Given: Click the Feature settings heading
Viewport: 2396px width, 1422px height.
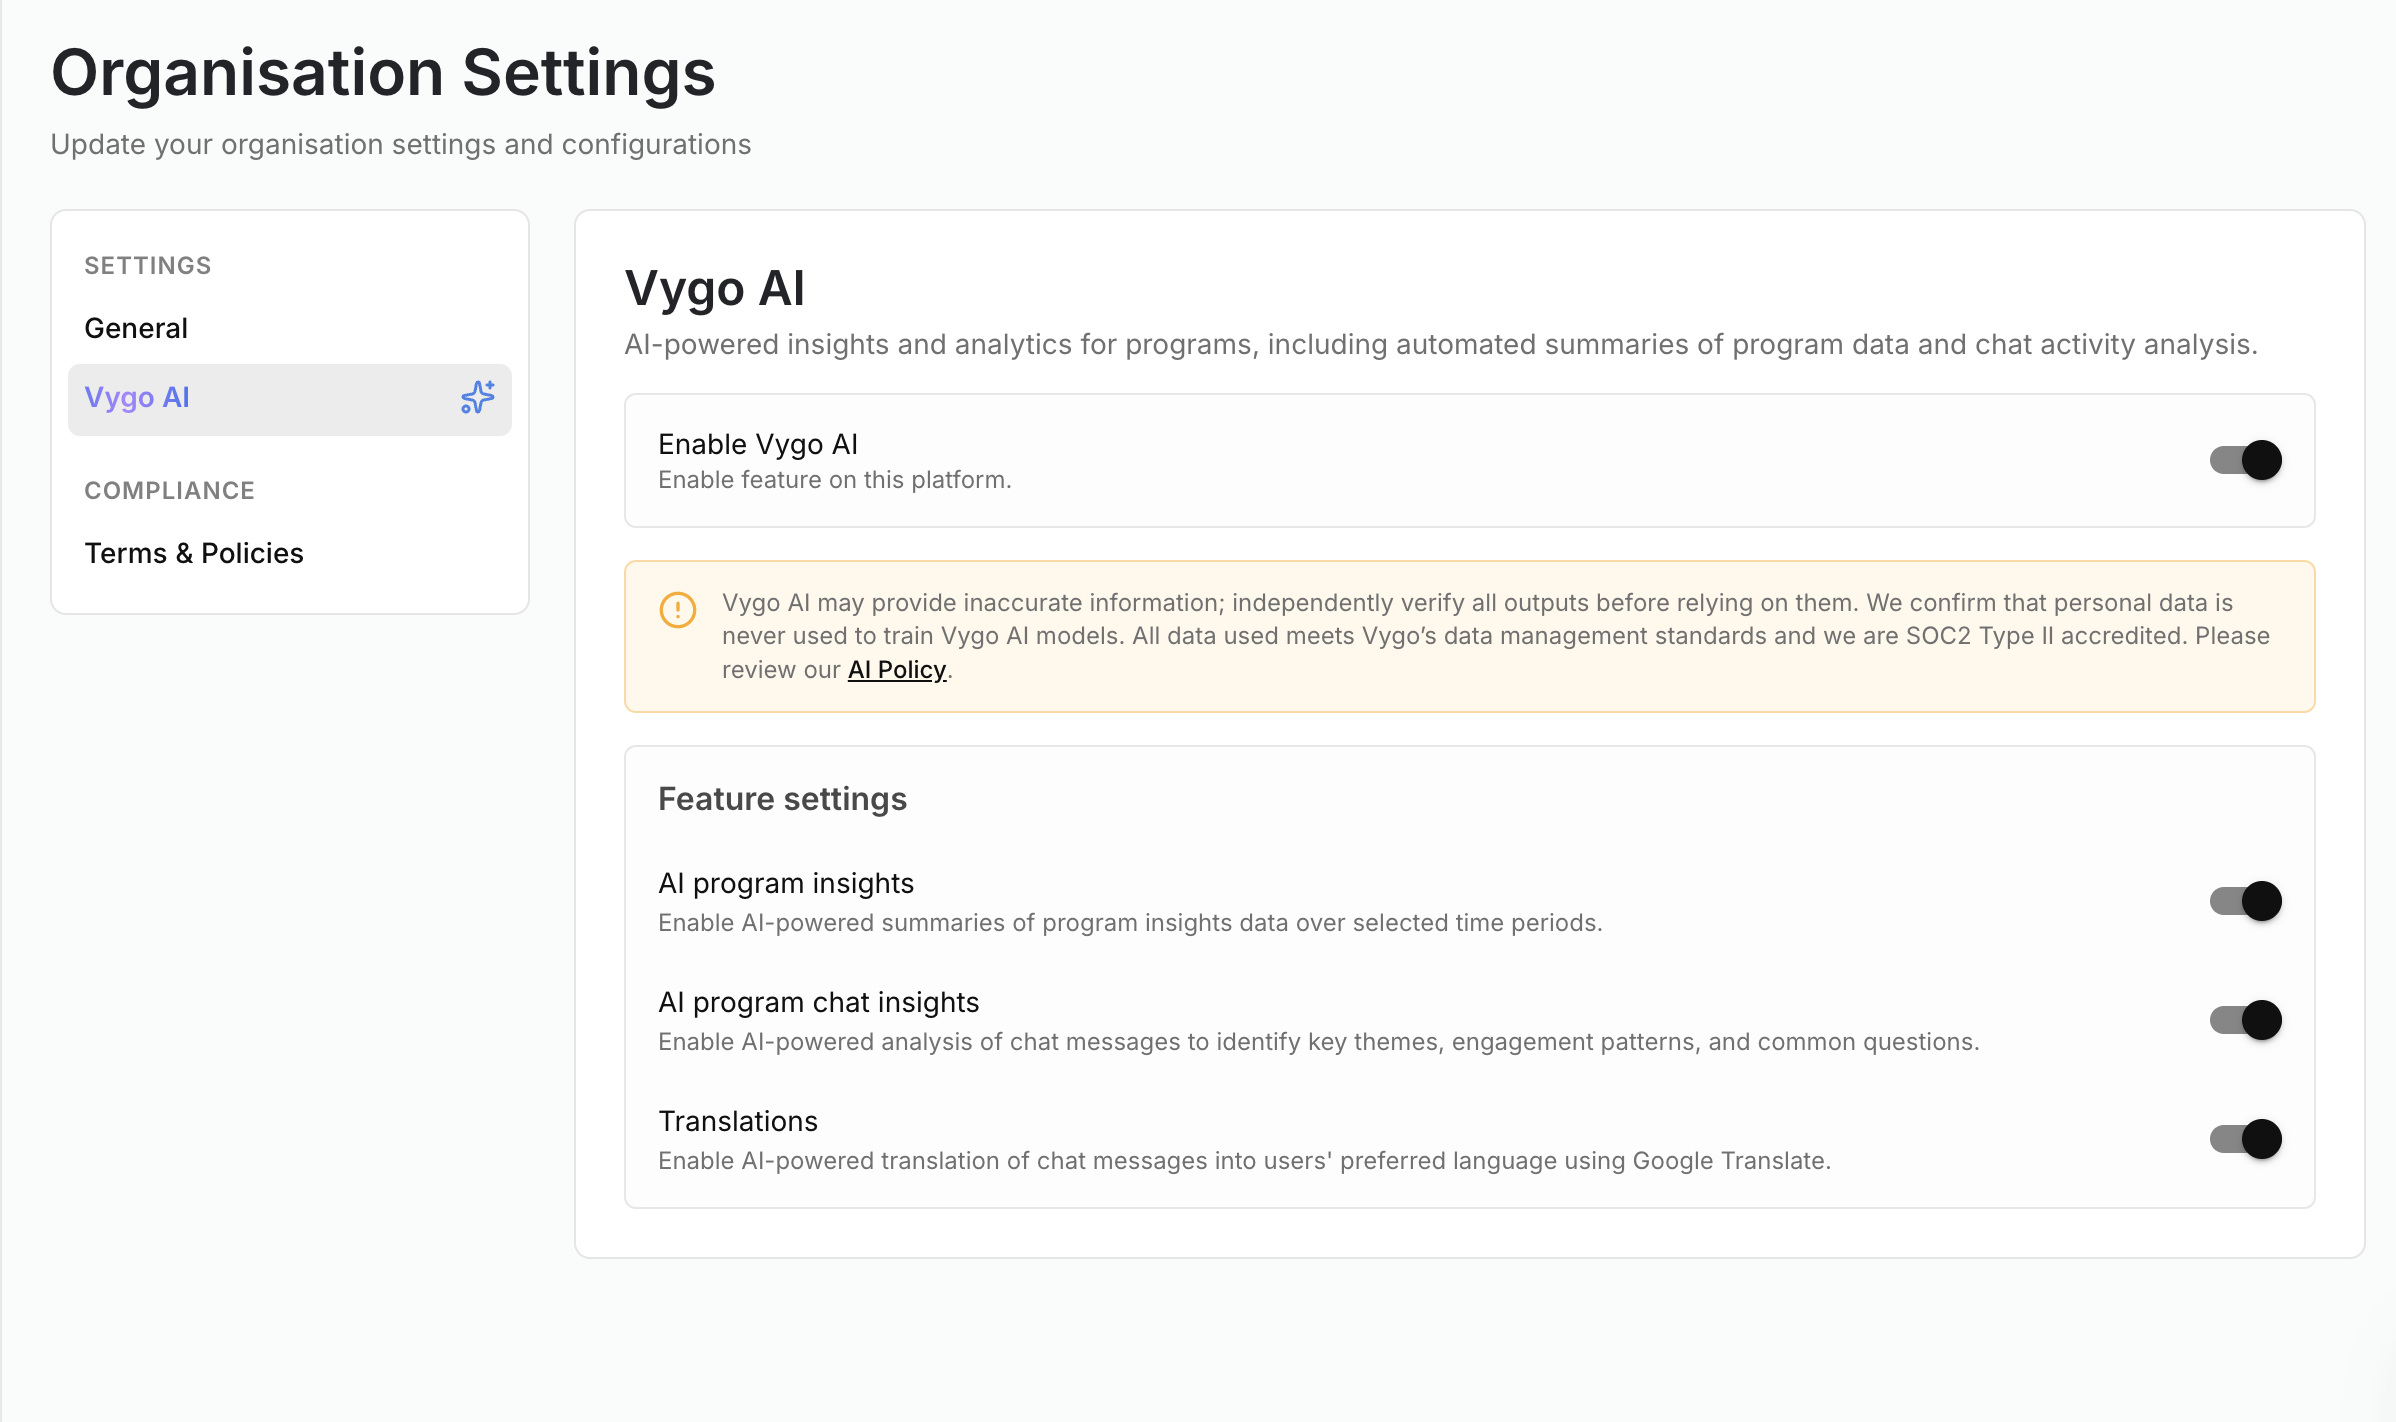Looking at the screenshot, I should click(x=782, y=799).
